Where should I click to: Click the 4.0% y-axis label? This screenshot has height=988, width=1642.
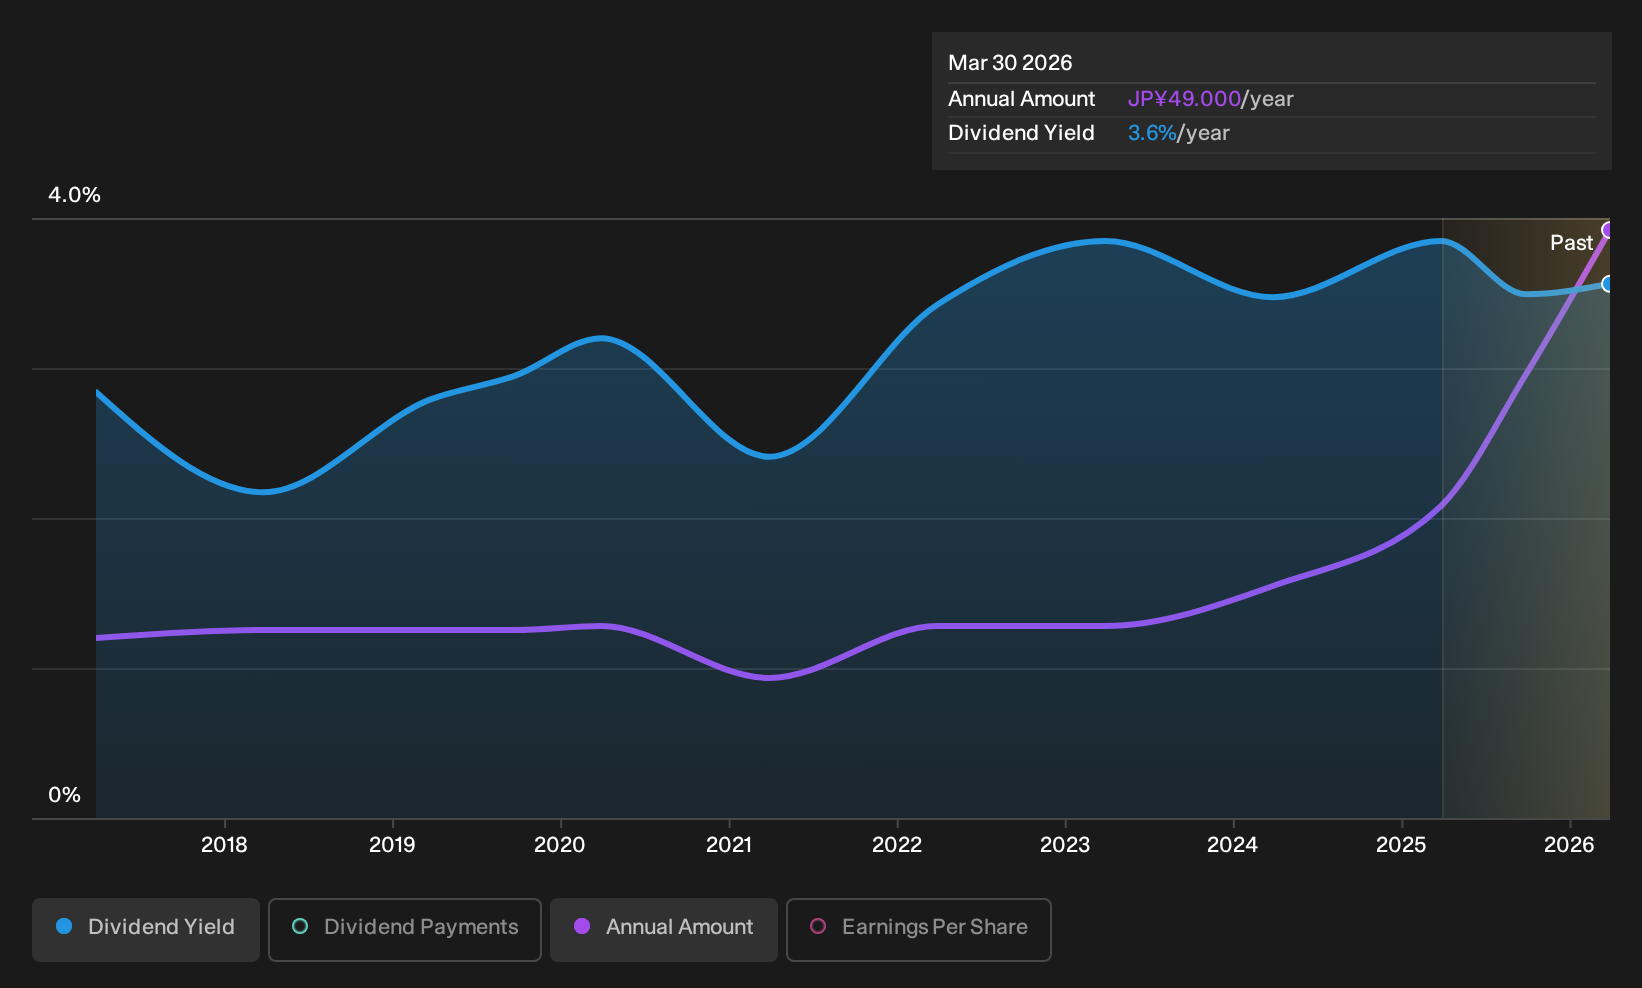(74, 195)
